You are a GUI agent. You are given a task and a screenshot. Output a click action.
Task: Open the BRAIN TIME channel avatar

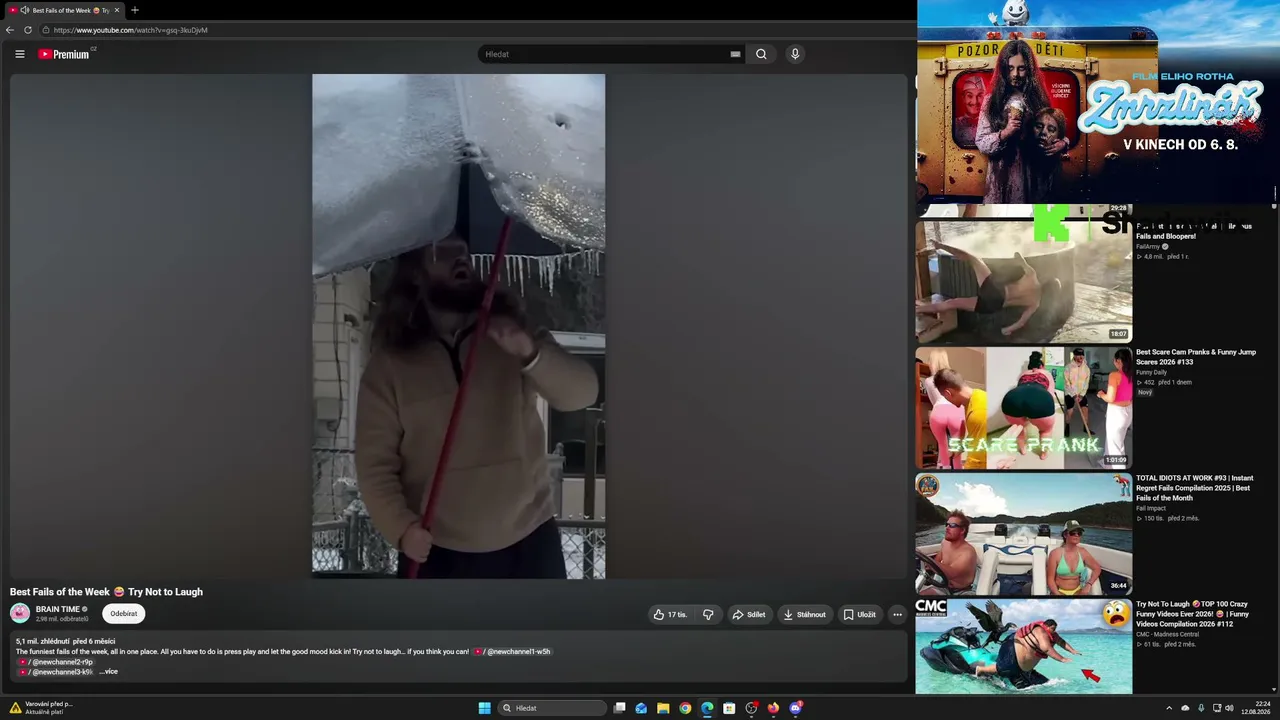pos(20,613)
